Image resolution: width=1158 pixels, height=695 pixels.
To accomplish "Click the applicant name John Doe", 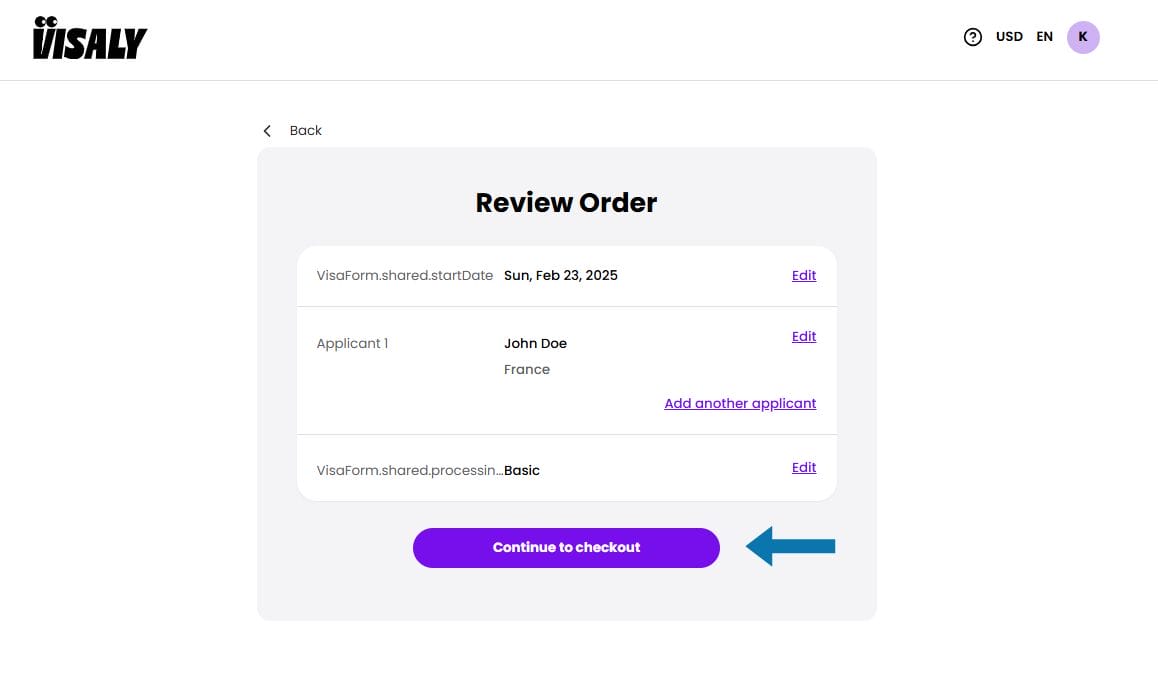I will [x=535, y=344].
